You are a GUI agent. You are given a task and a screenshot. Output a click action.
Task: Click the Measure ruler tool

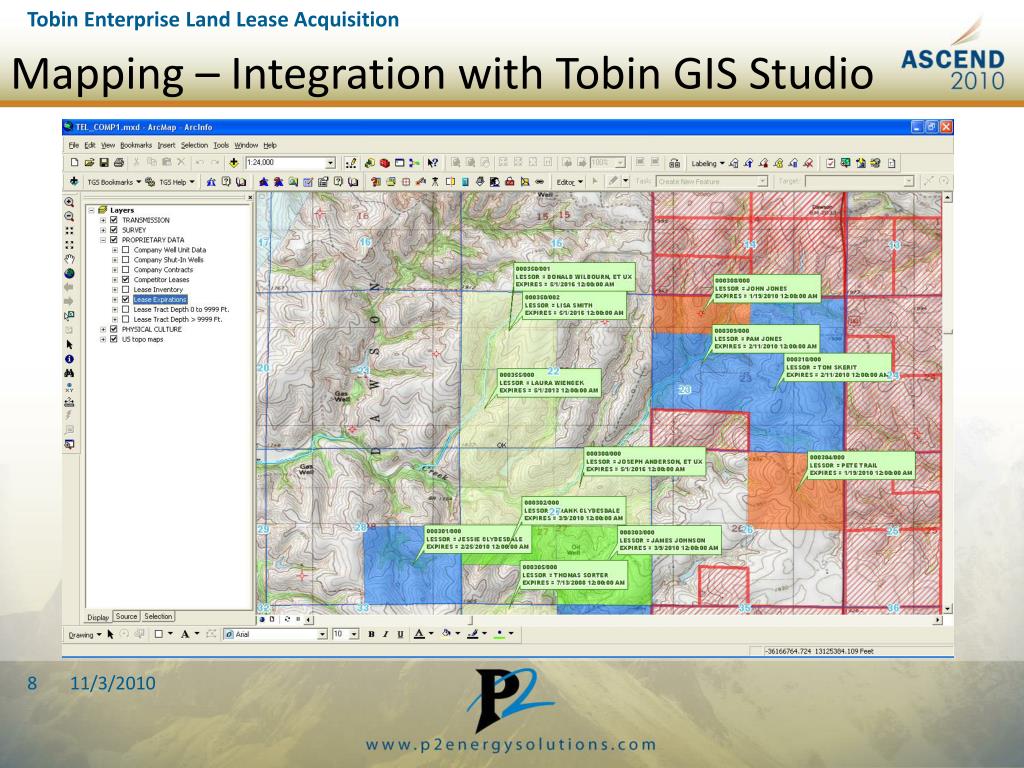(69, 402)
